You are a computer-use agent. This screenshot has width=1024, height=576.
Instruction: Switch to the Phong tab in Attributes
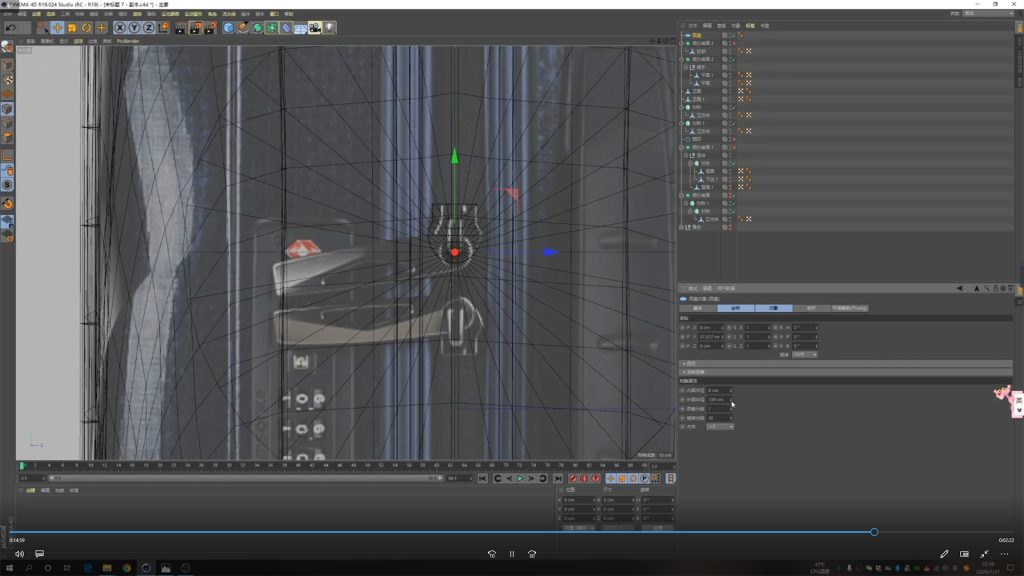(850, 308)
